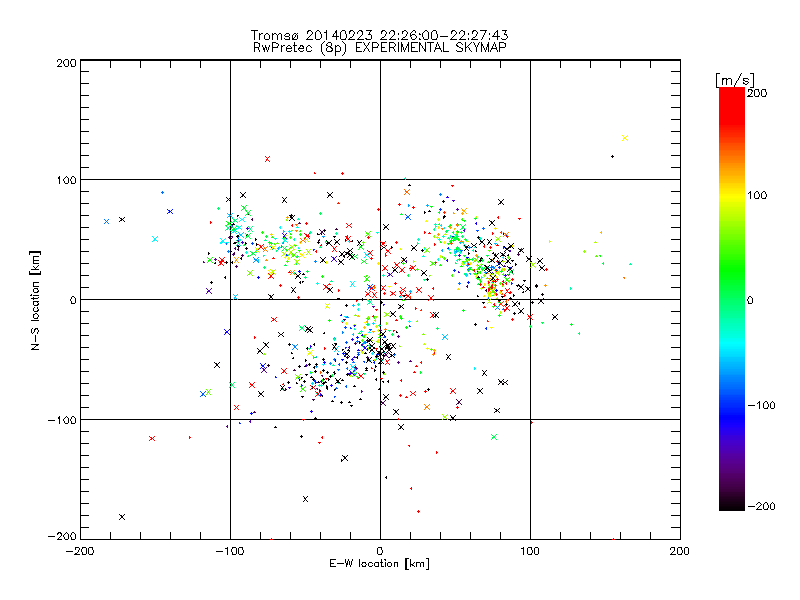This screenshot has height=600, width=800.
Task: Click the plot title line 'Tromsø 20140223 22:26:00-22:27:43'
Action: (x=379, y=35)
